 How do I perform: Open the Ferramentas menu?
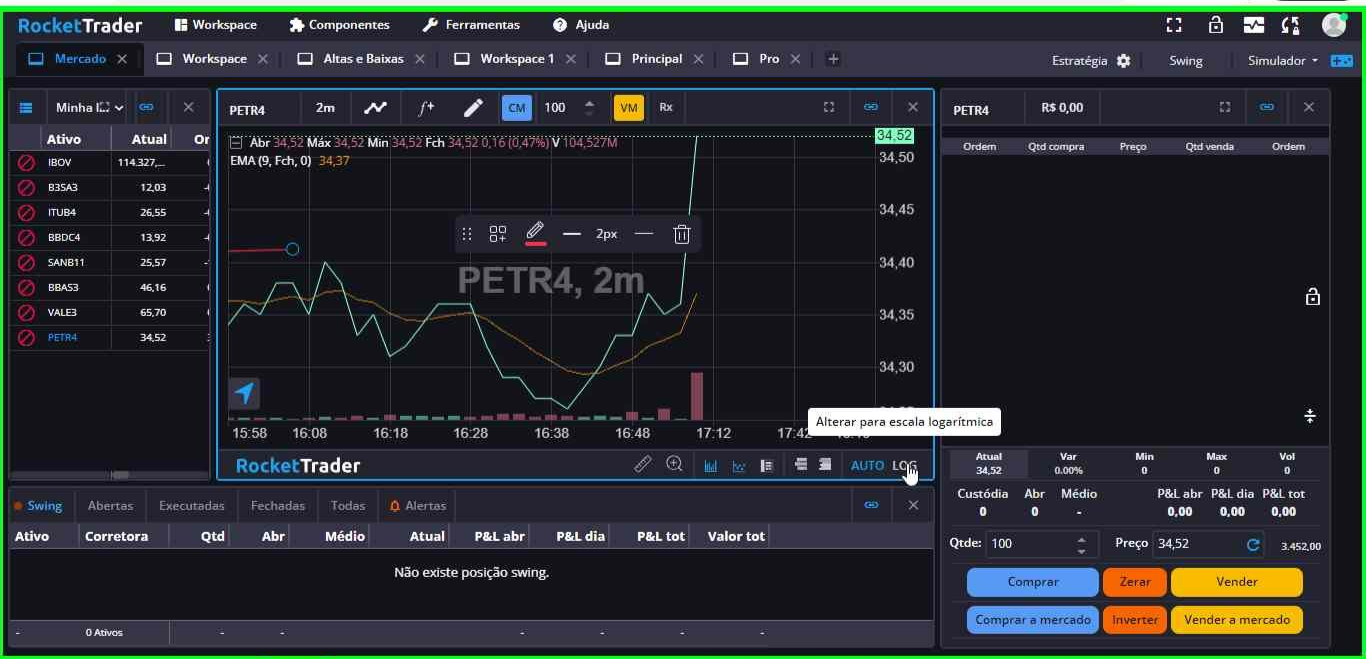click(471, 25)
